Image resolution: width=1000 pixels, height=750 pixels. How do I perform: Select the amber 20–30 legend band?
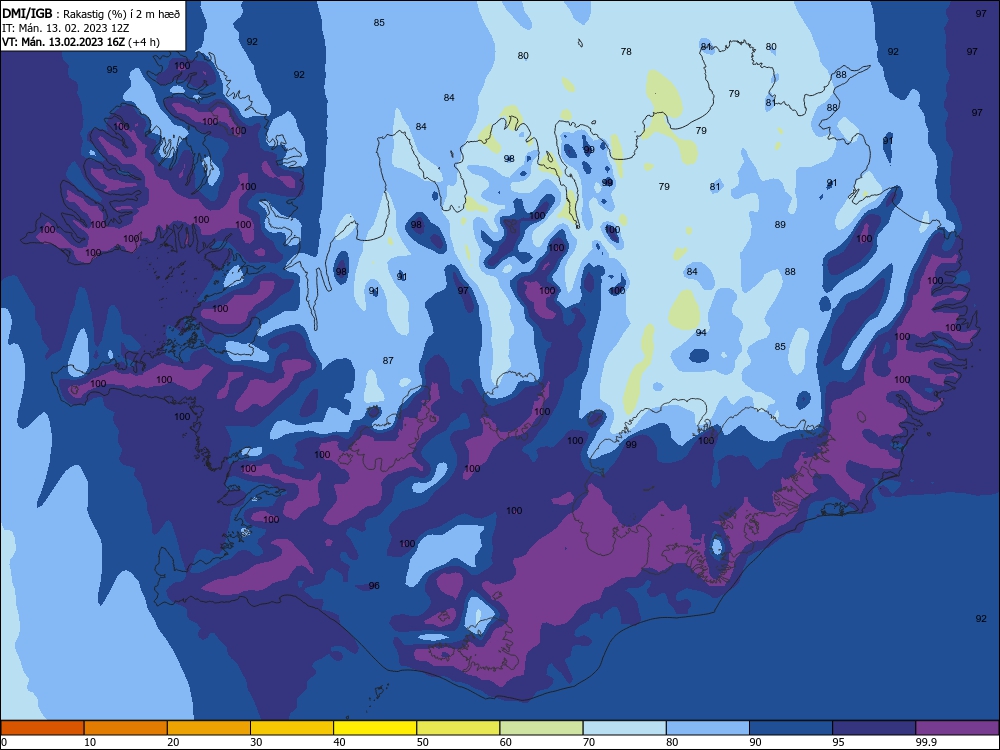click(x=209, y=728)
